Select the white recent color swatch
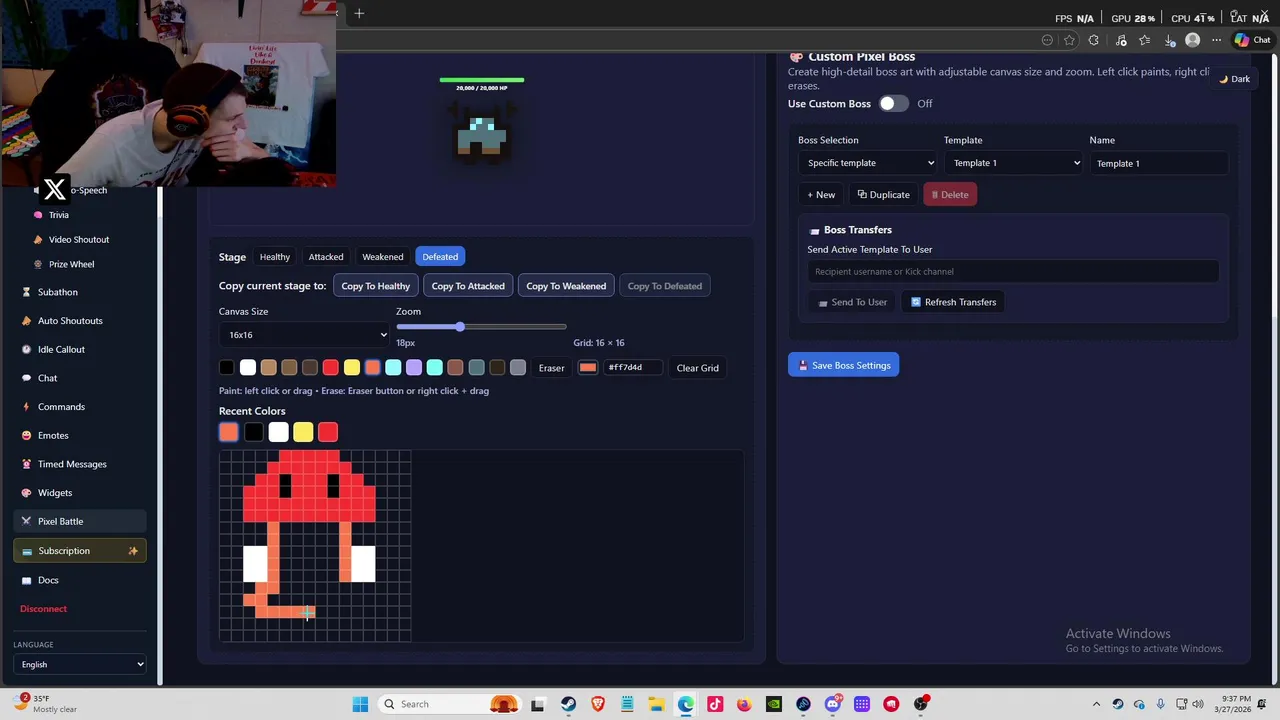Viewport: 1280px width, 720px height. tap(278, 432)
